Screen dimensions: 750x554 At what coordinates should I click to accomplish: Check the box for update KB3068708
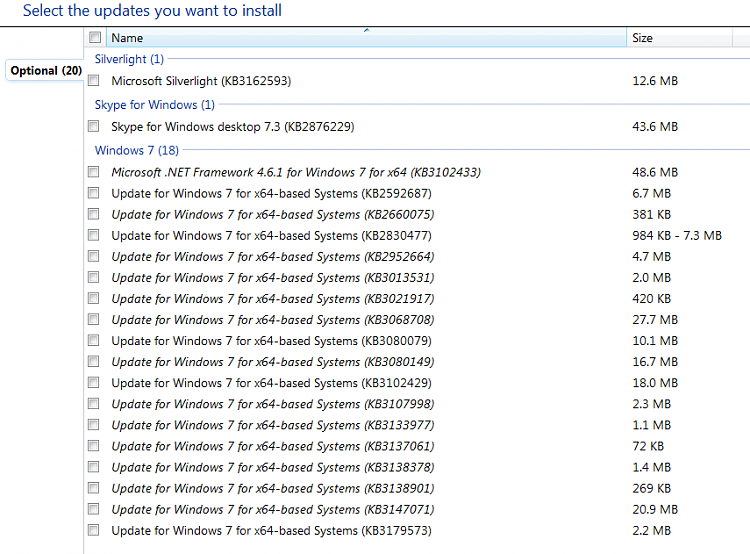pyautogui.click(x=94, y=319)
